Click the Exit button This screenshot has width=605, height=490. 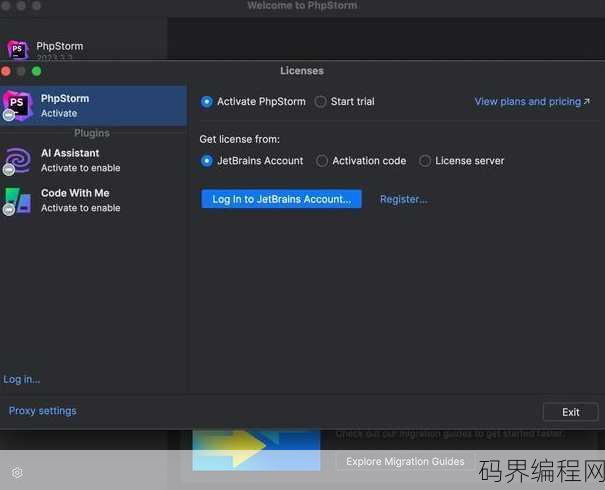click(x=571, y=412)
